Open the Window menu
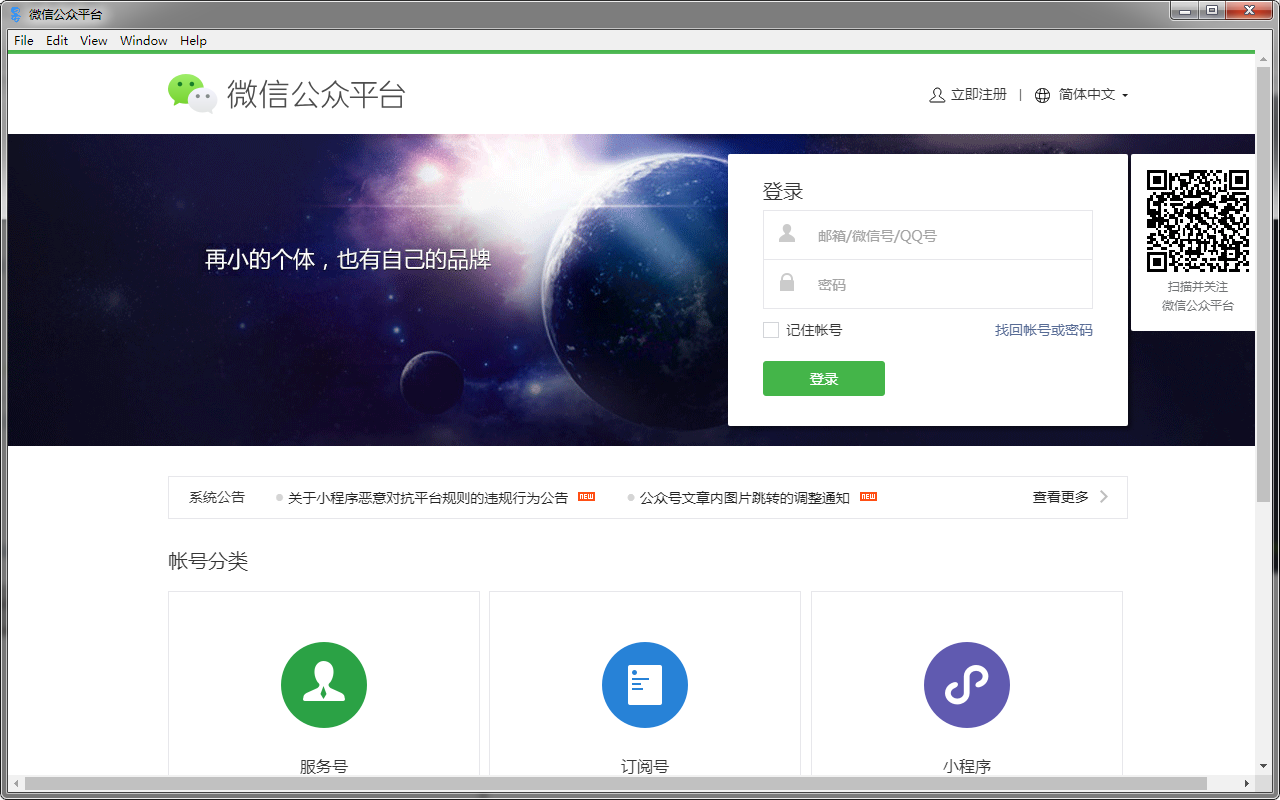The height and width of the screenshot is (800, 1280). 143,41
